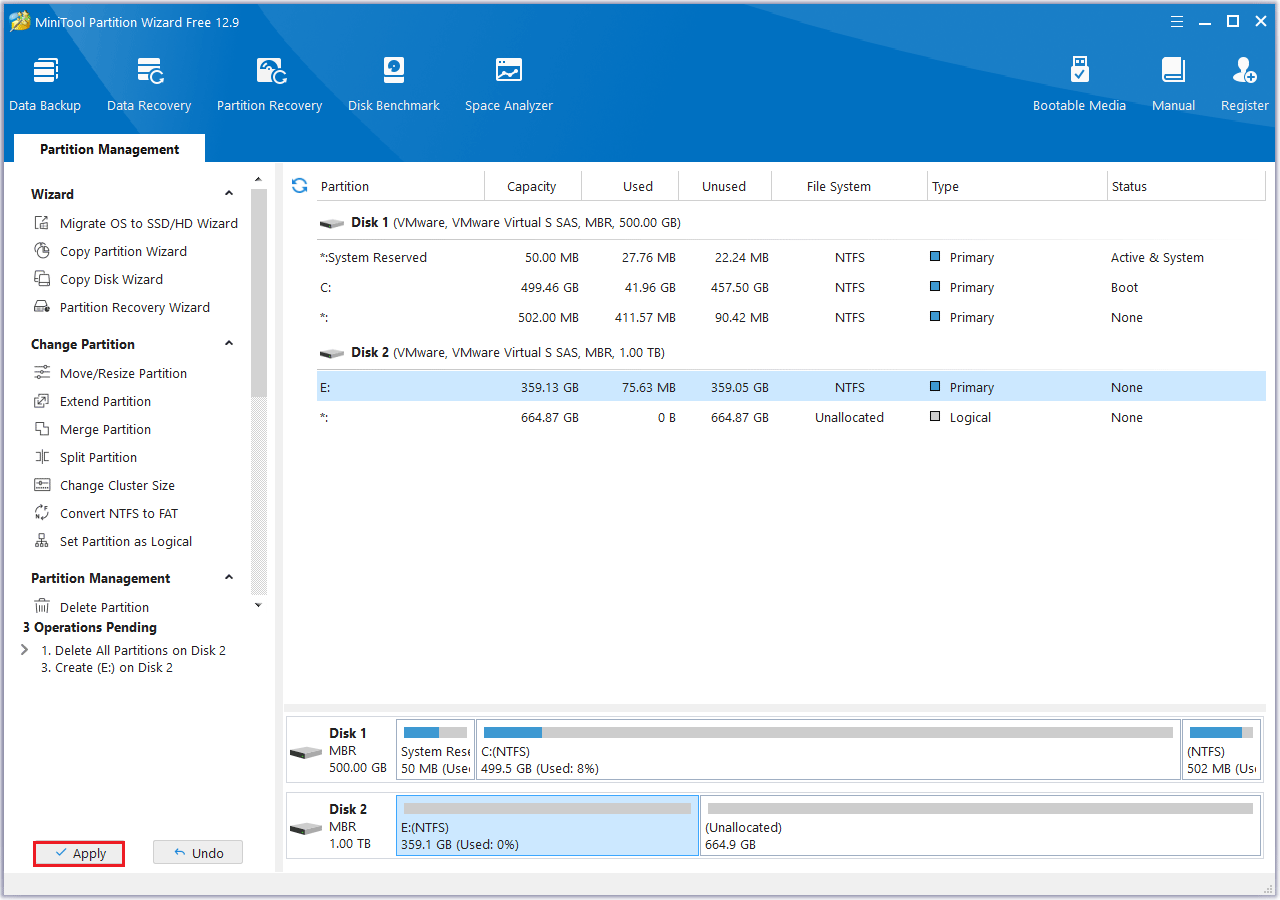The height and width of the screenshot is (900, 1280).
Task: Select the 502.00 MB partition row
Action: (791, 317)
